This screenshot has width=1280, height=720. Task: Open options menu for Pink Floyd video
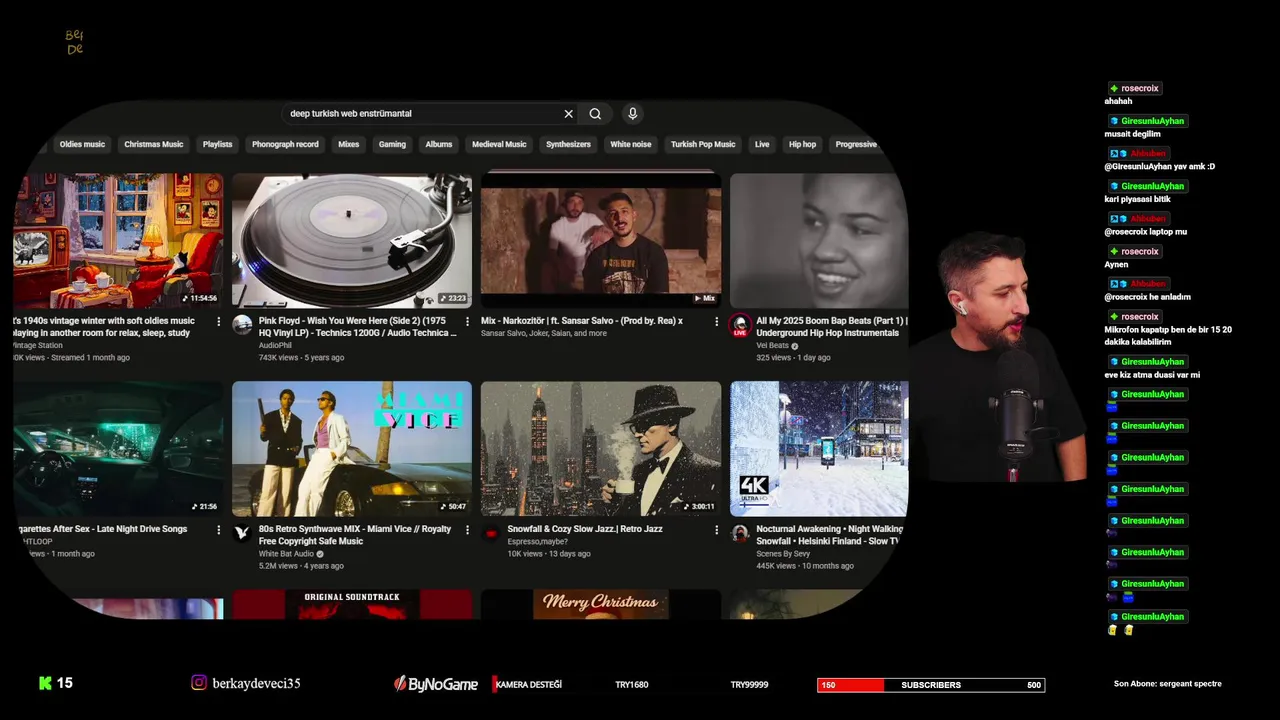coord(467,322)
